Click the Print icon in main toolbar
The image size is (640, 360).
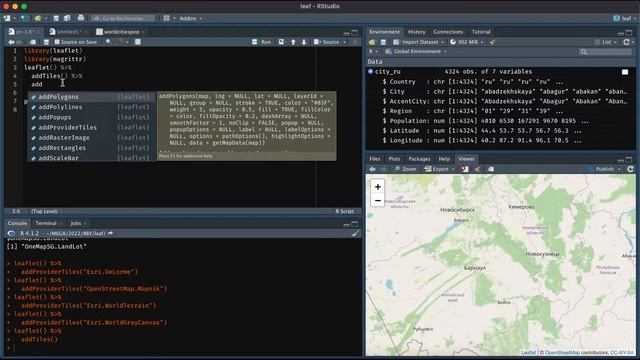pyautogui.click(x=81, y=18)
